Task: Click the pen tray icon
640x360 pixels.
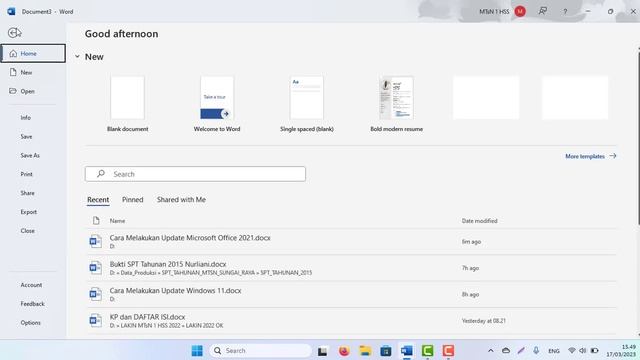Action: 521,351
